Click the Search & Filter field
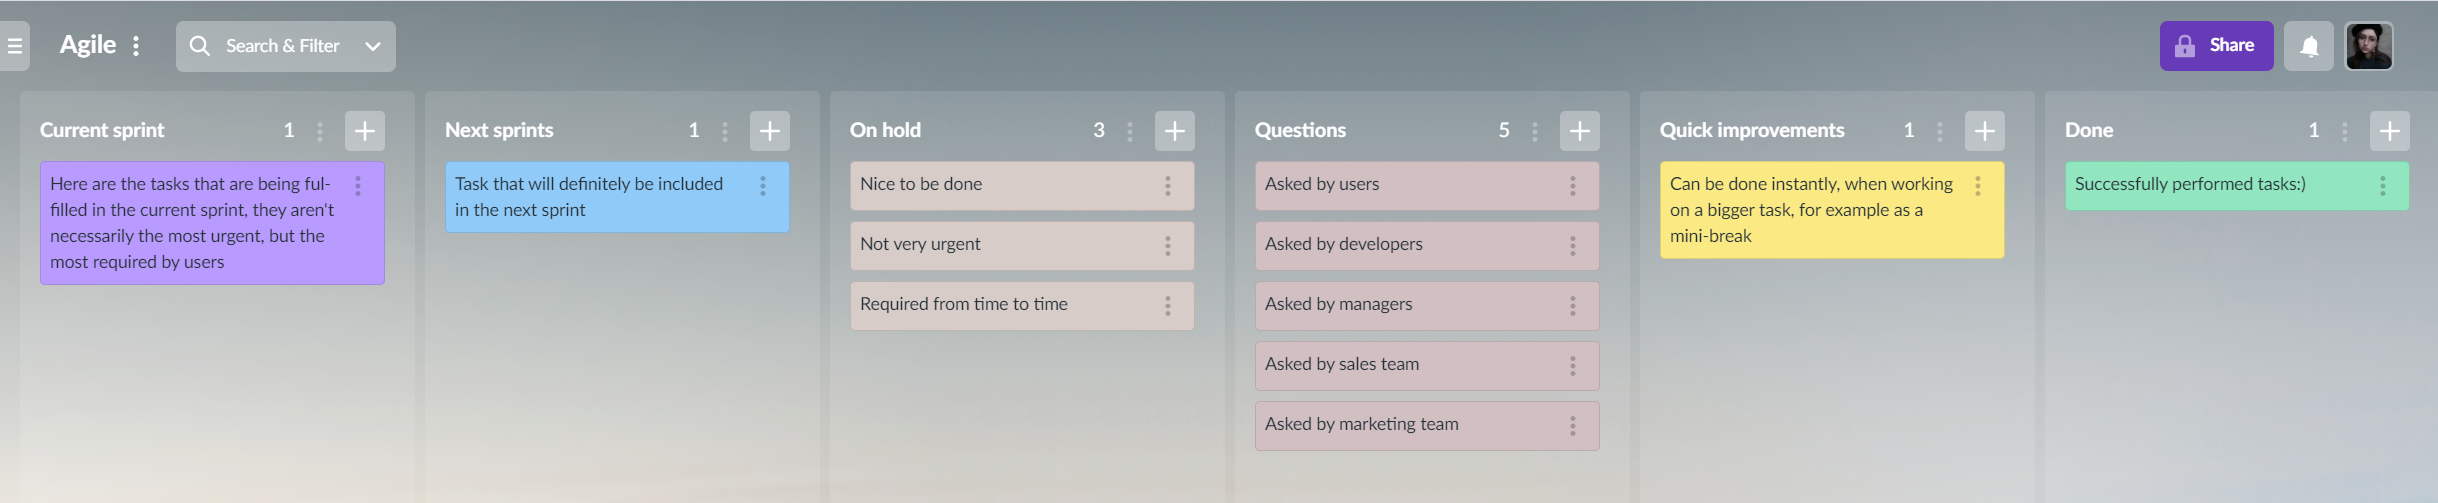 point(285,46)
